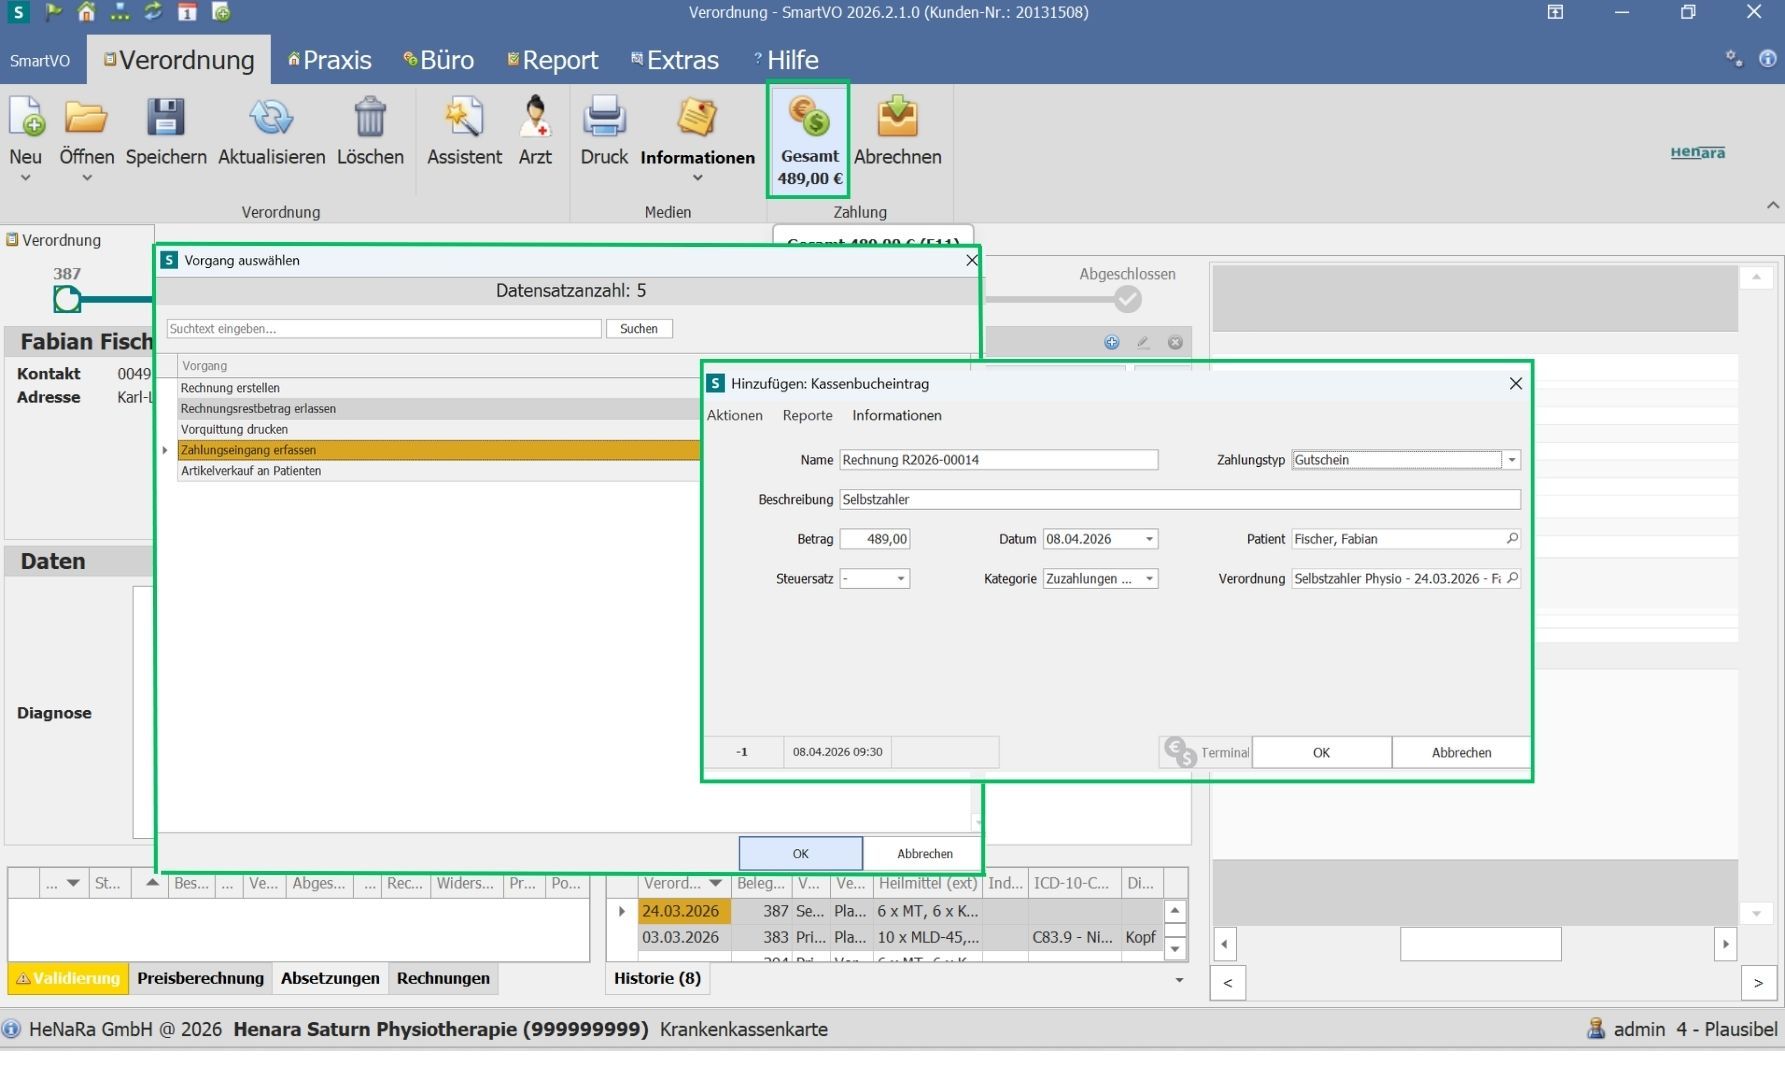
Task: Expand the Steuersatz dropdown
Action: coord(900,579)
